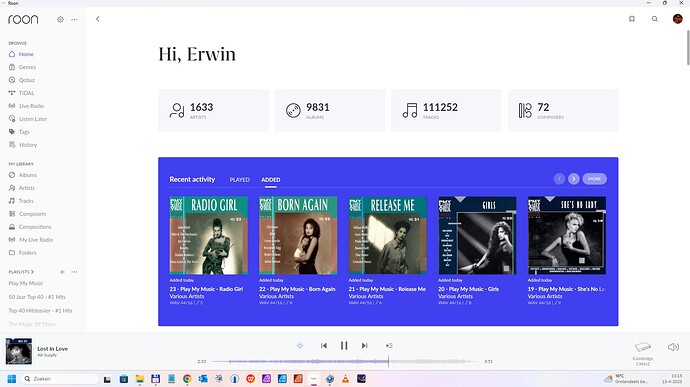Screen dimensions: 690x387
Task: Open the 9831 Albums stat card
Action: (x=330, y=110)
